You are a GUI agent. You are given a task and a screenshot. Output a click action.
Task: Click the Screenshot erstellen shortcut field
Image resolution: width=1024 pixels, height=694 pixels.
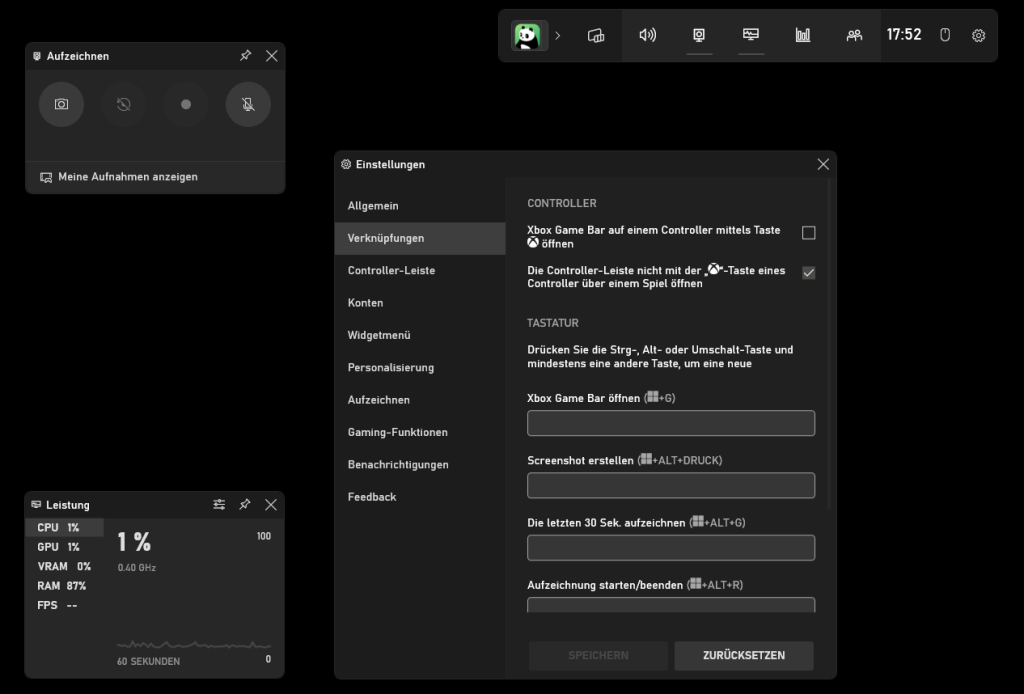pos(671,485)
